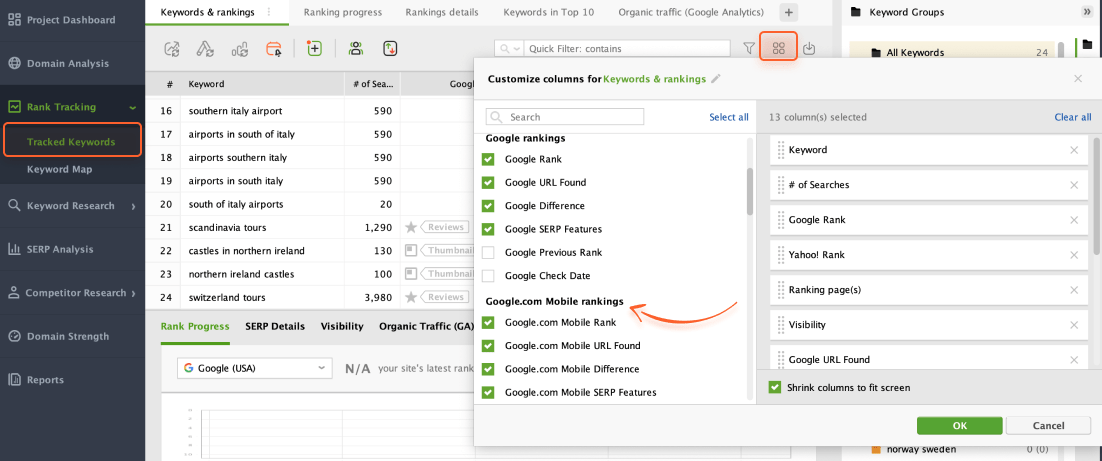Click available columns list scrollbar
The width and height of the screenshot is (1102, 461).
(750, 191)
